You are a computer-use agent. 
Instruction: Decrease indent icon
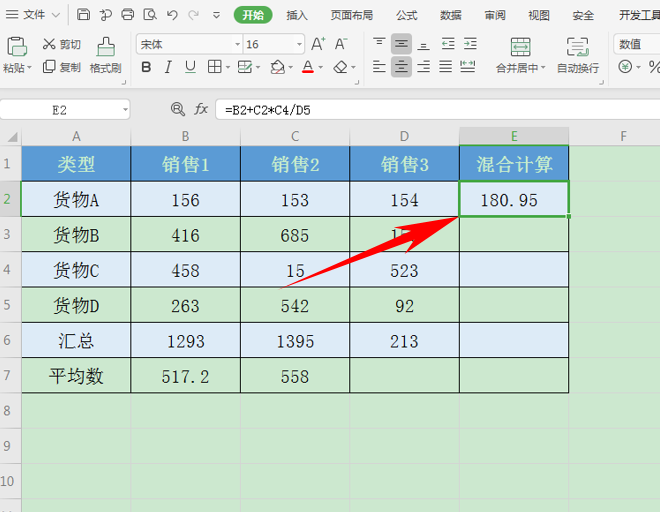[448, 44]
